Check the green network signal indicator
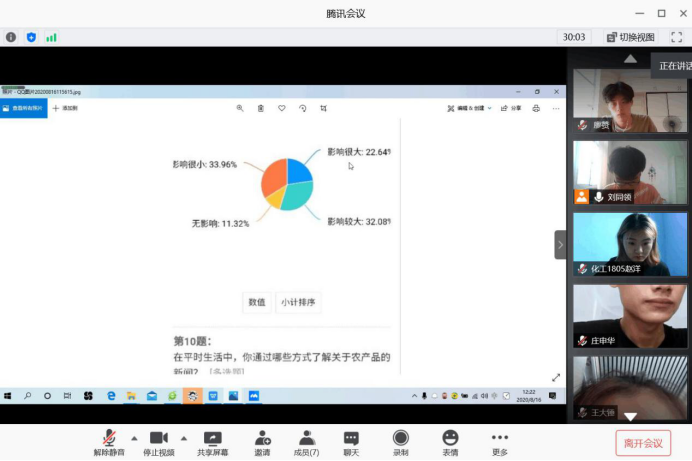The height and width of the screenshot is (461, 692). pyautogui.click(x=51, y=37)
